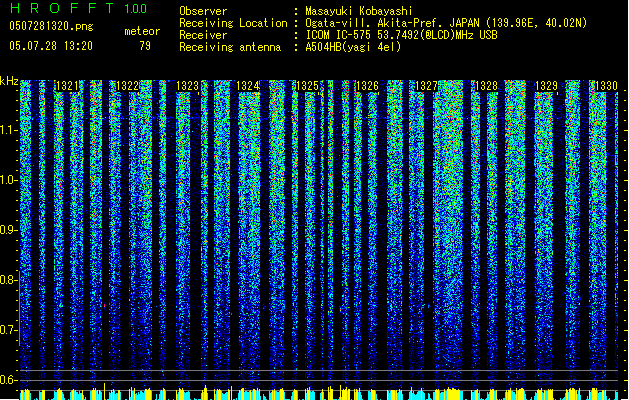Click the 1328 time marker
The width and height of the screenshot is (629, 400).
[486, 86]
